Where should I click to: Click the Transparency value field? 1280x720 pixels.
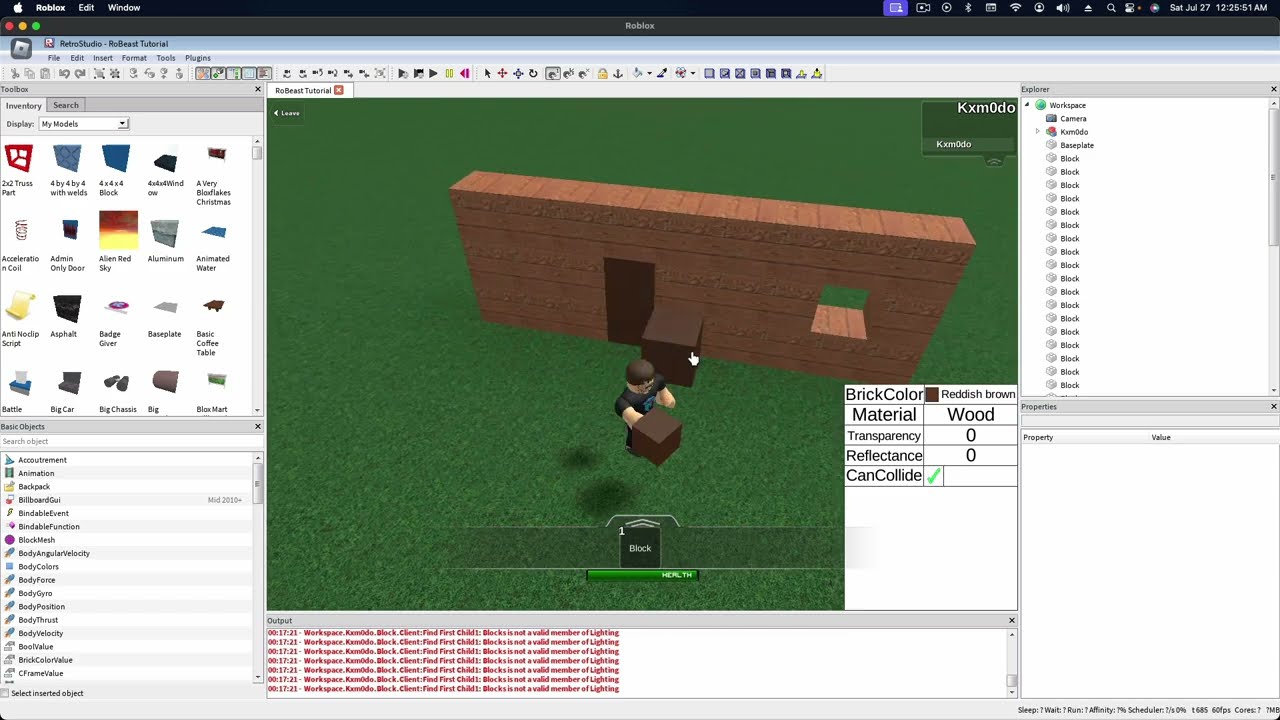coord(970,435)
